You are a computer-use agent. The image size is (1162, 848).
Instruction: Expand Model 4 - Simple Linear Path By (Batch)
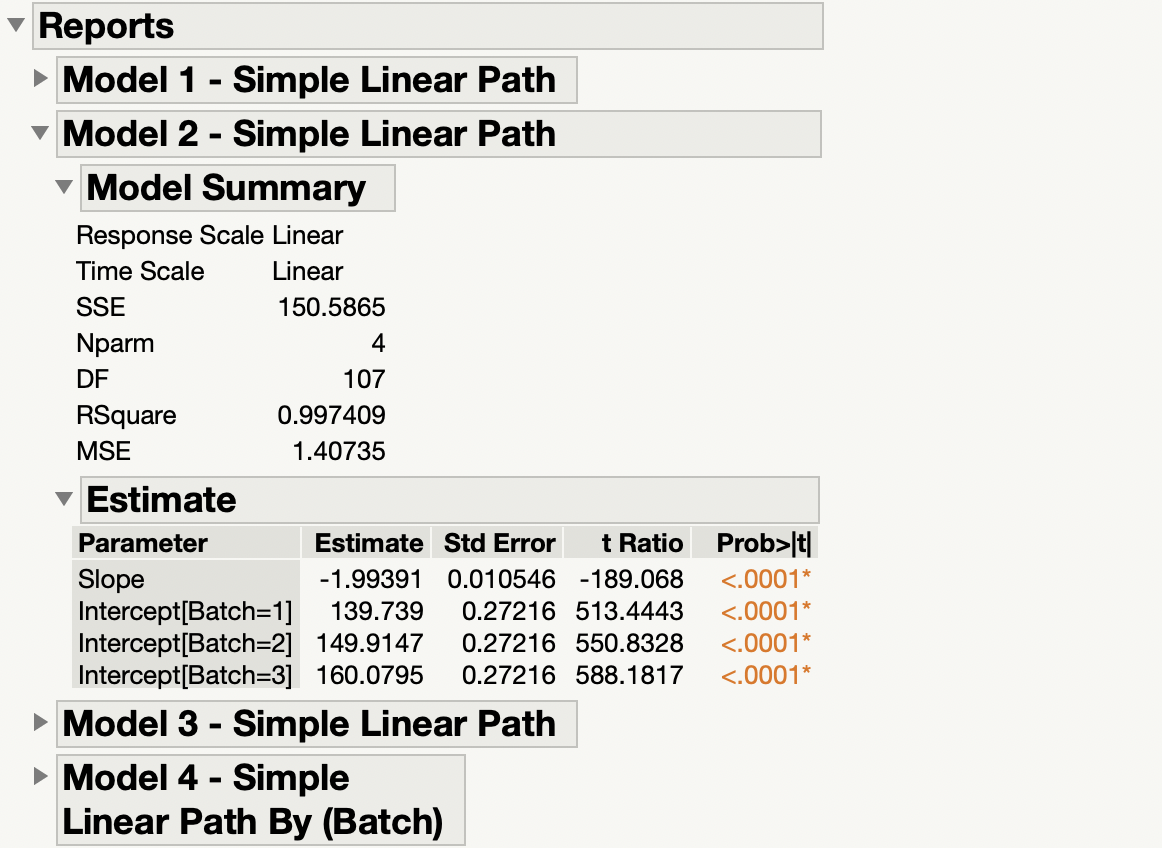[x=40, y=778]
